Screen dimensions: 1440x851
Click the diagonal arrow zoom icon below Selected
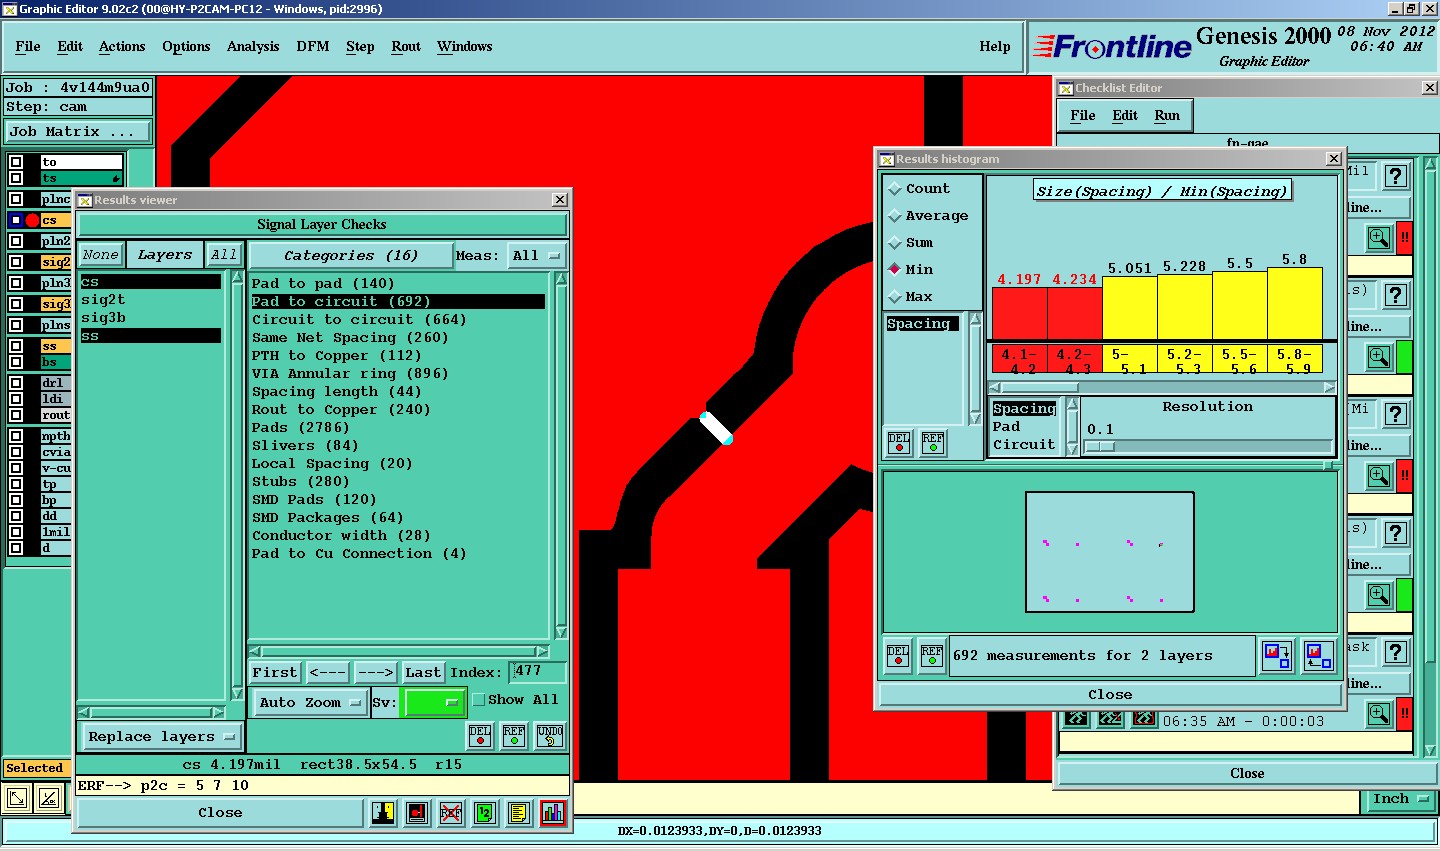pyautogui.click(x=17, y=798)
